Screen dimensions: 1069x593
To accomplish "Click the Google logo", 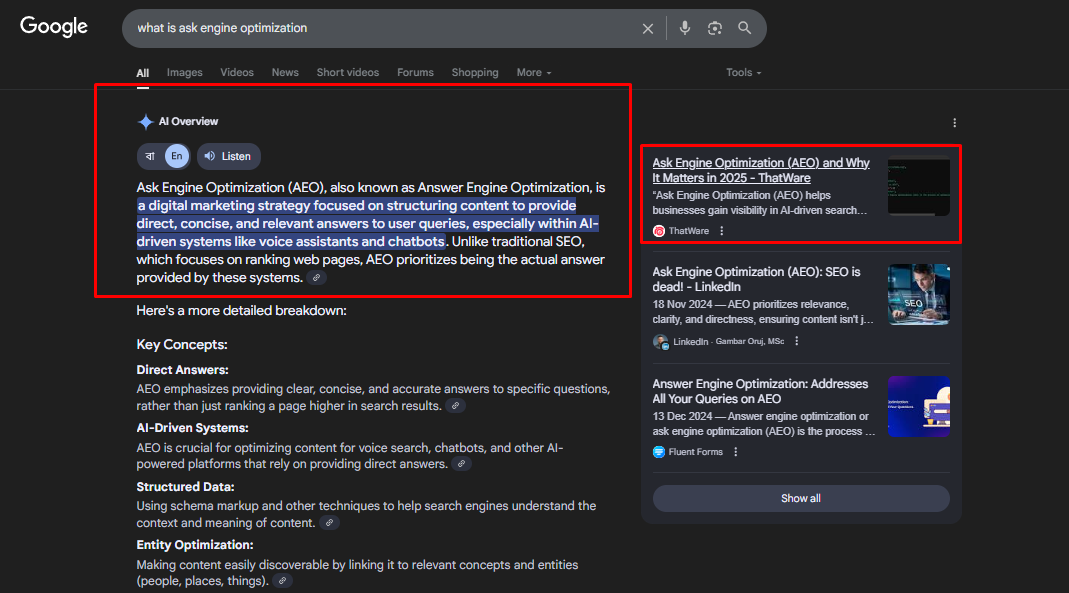I will (x=54, y=27).
